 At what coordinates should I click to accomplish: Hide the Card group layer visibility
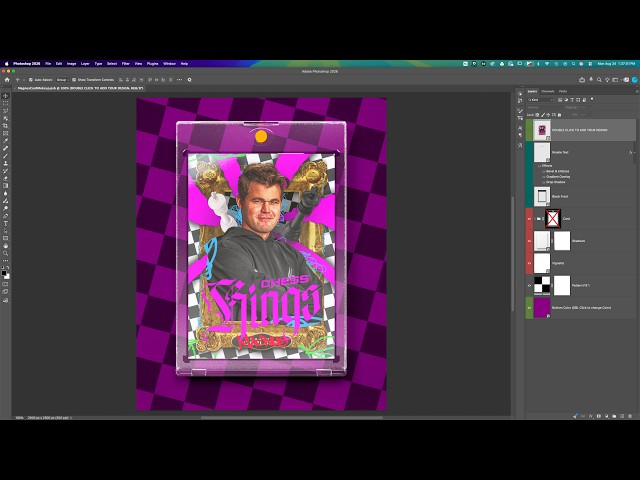[529, 219]
